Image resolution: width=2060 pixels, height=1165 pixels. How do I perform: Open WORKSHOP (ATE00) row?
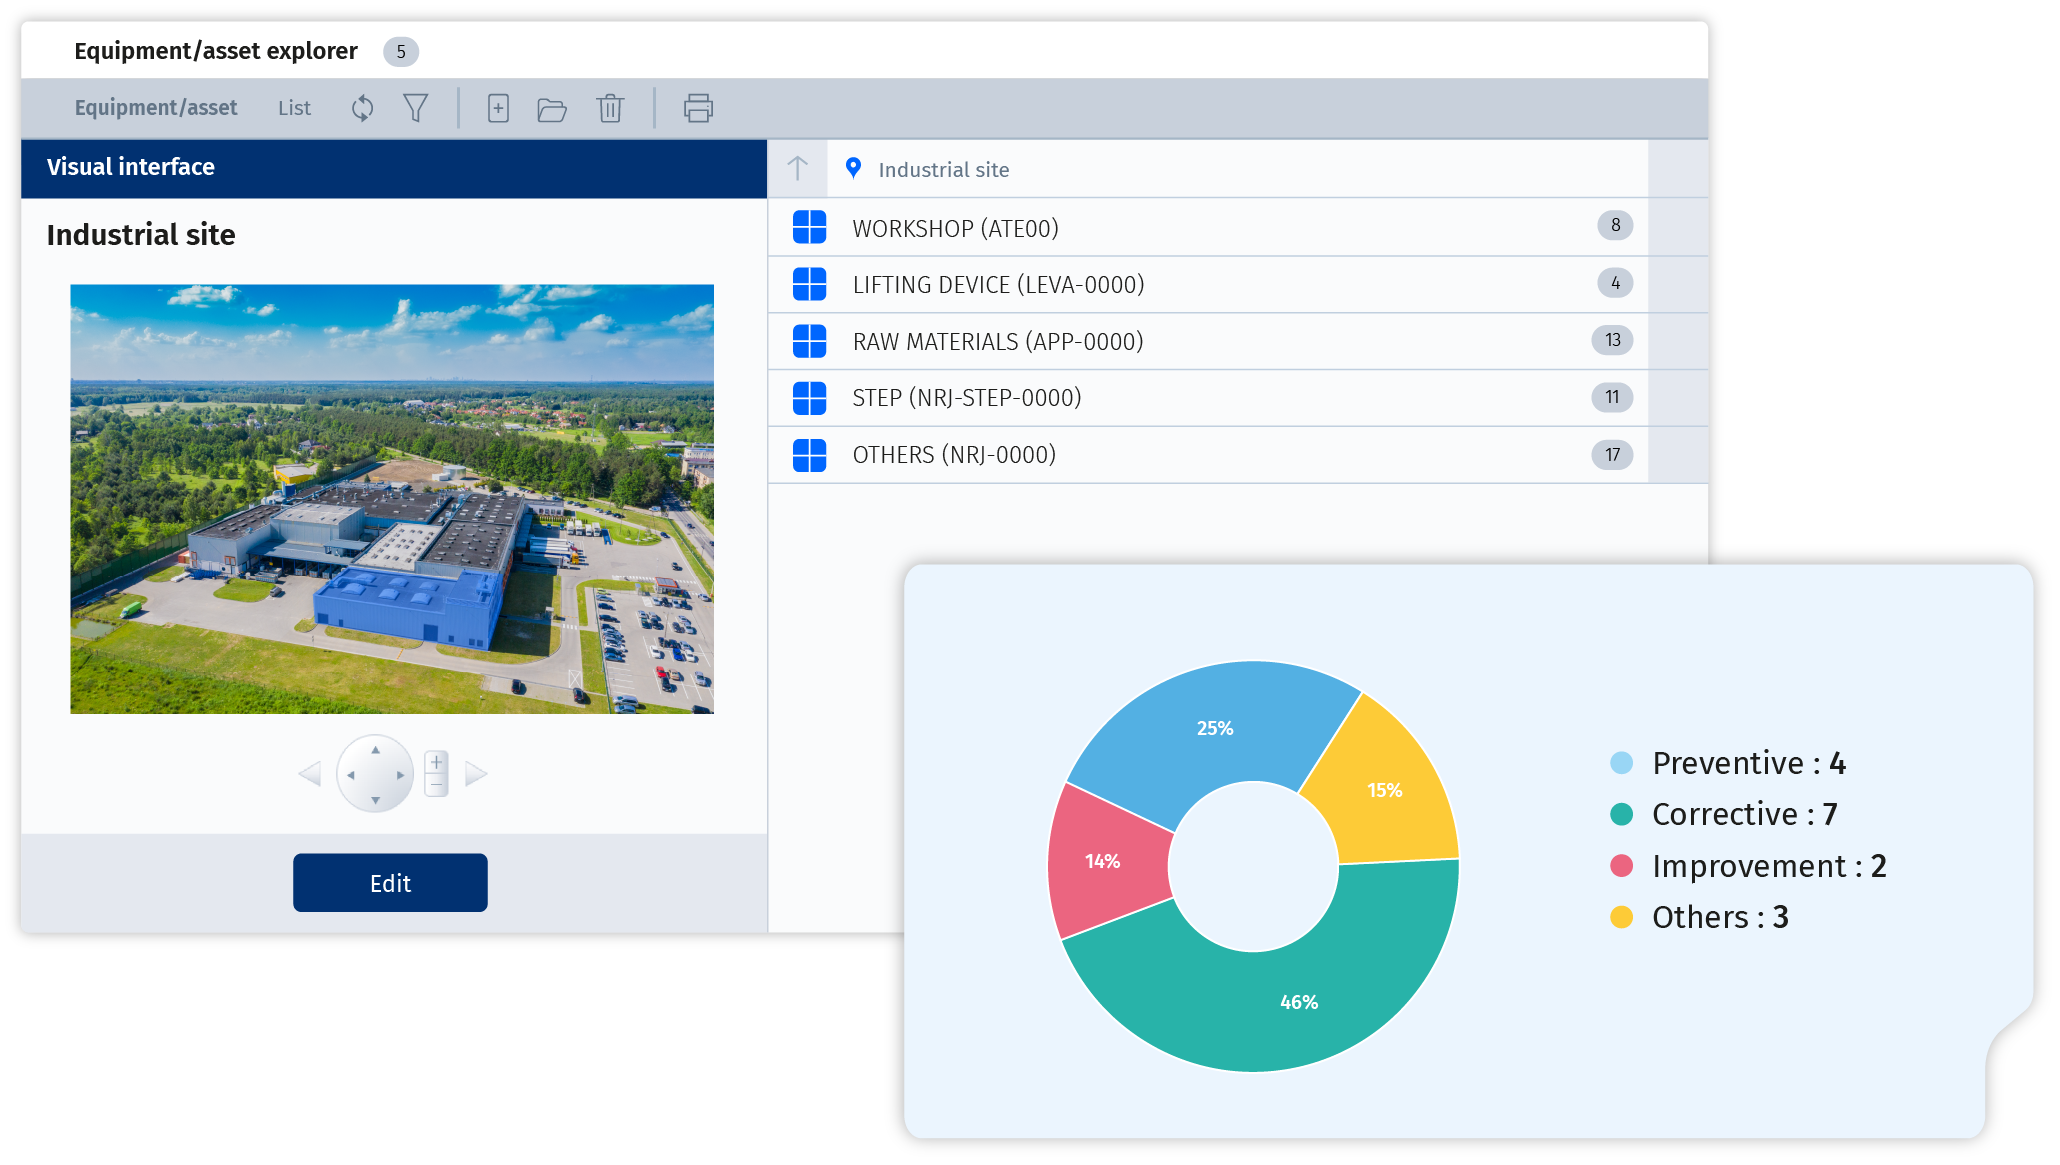pos(955,228)
